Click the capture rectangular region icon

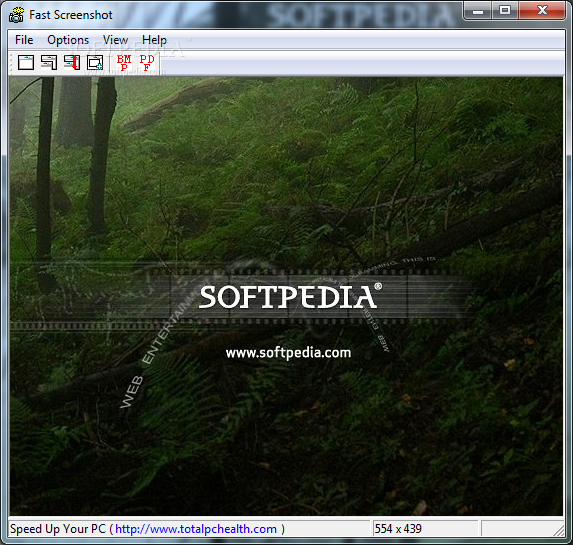tap(95, 63)
